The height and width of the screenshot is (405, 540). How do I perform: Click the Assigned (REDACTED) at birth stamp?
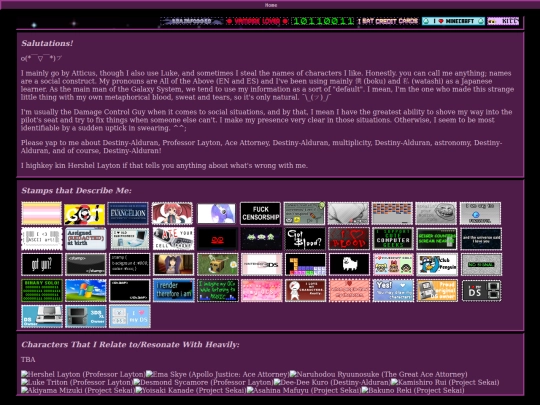coord(85,239)
